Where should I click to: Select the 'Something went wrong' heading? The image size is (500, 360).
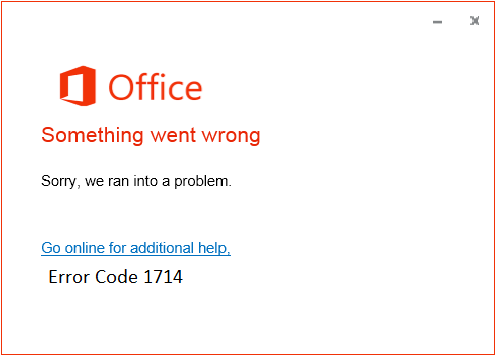[x=151, y=136]
